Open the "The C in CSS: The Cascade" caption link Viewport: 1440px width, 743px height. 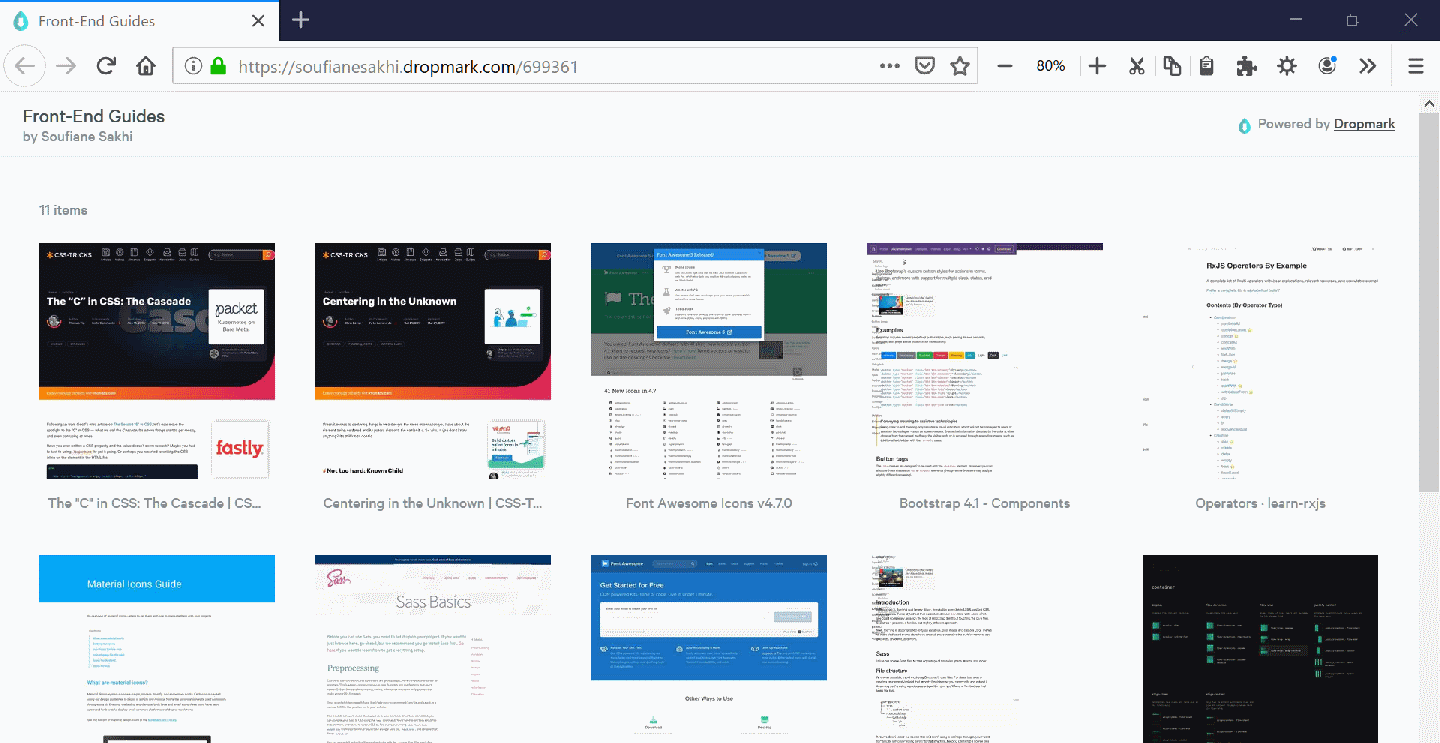[157, 503]
